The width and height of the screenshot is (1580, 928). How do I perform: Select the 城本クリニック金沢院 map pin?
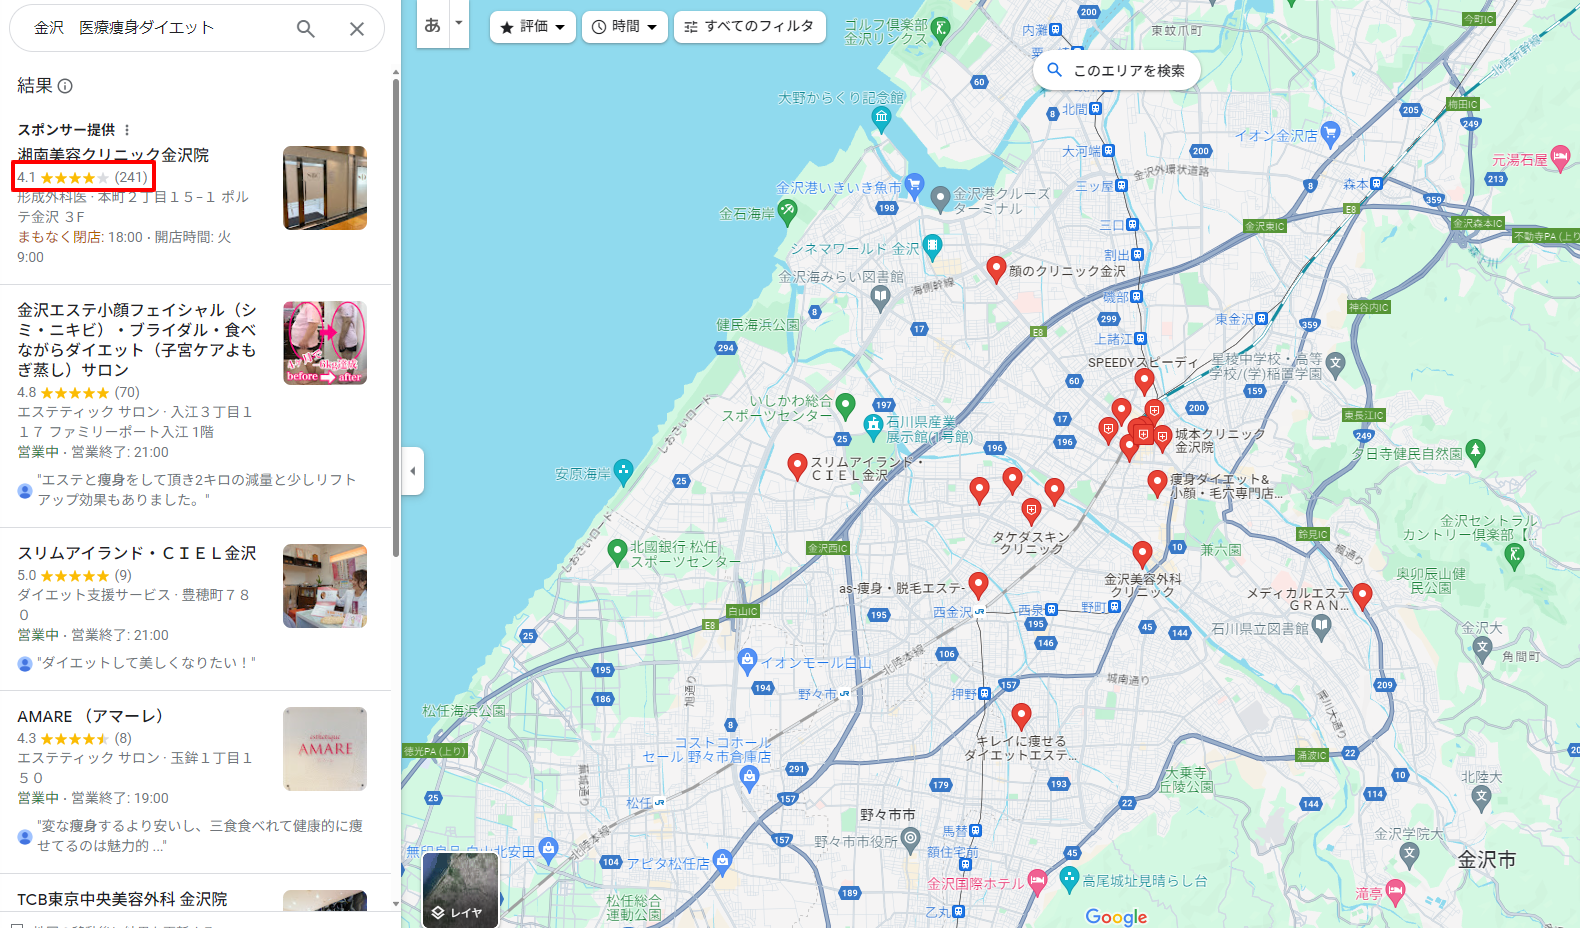[1162, 438]
